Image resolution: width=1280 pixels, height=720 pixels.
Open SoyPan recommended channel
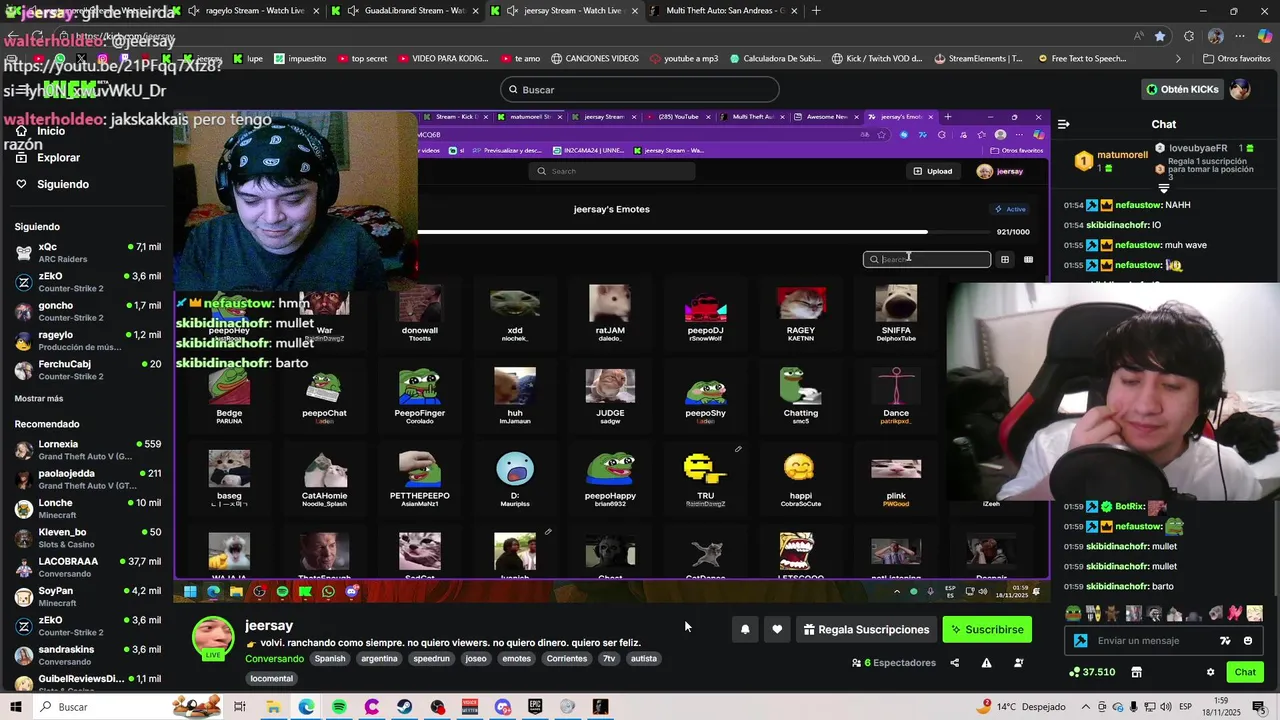[x=87, y=596]
